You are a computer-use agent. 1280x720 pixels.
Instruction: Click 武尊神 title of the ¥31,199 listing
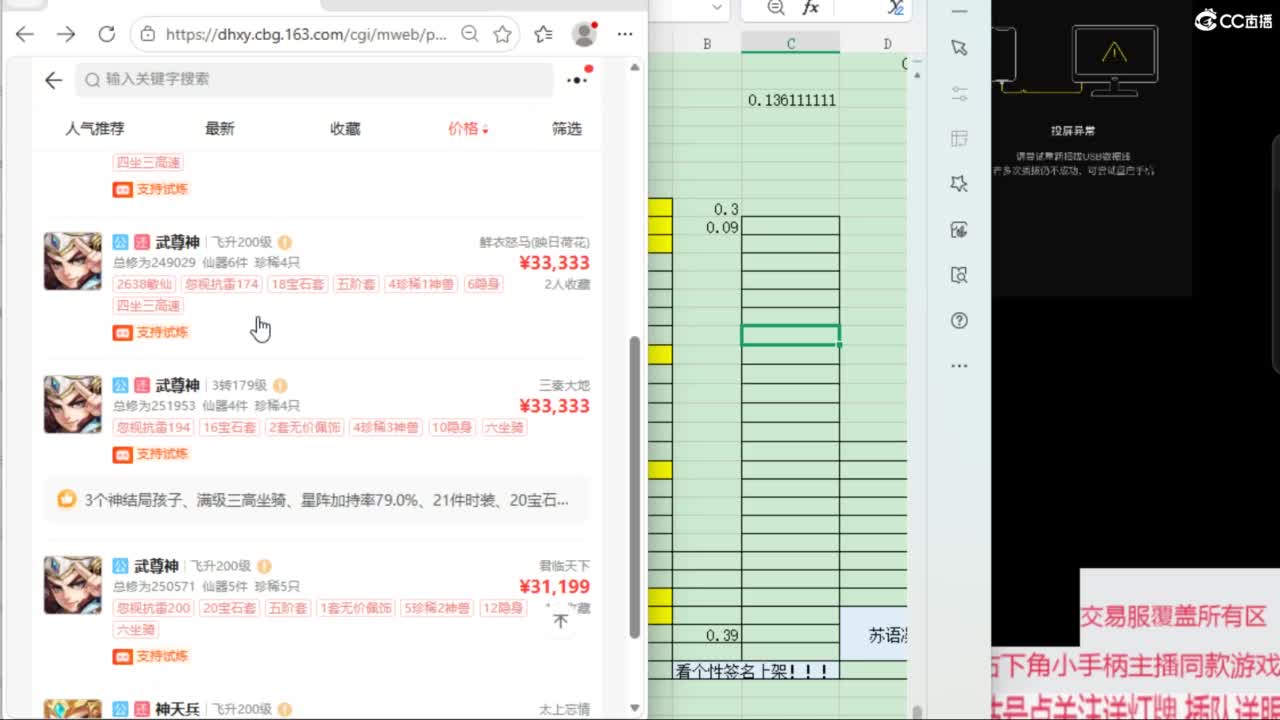tap(156, 566)
